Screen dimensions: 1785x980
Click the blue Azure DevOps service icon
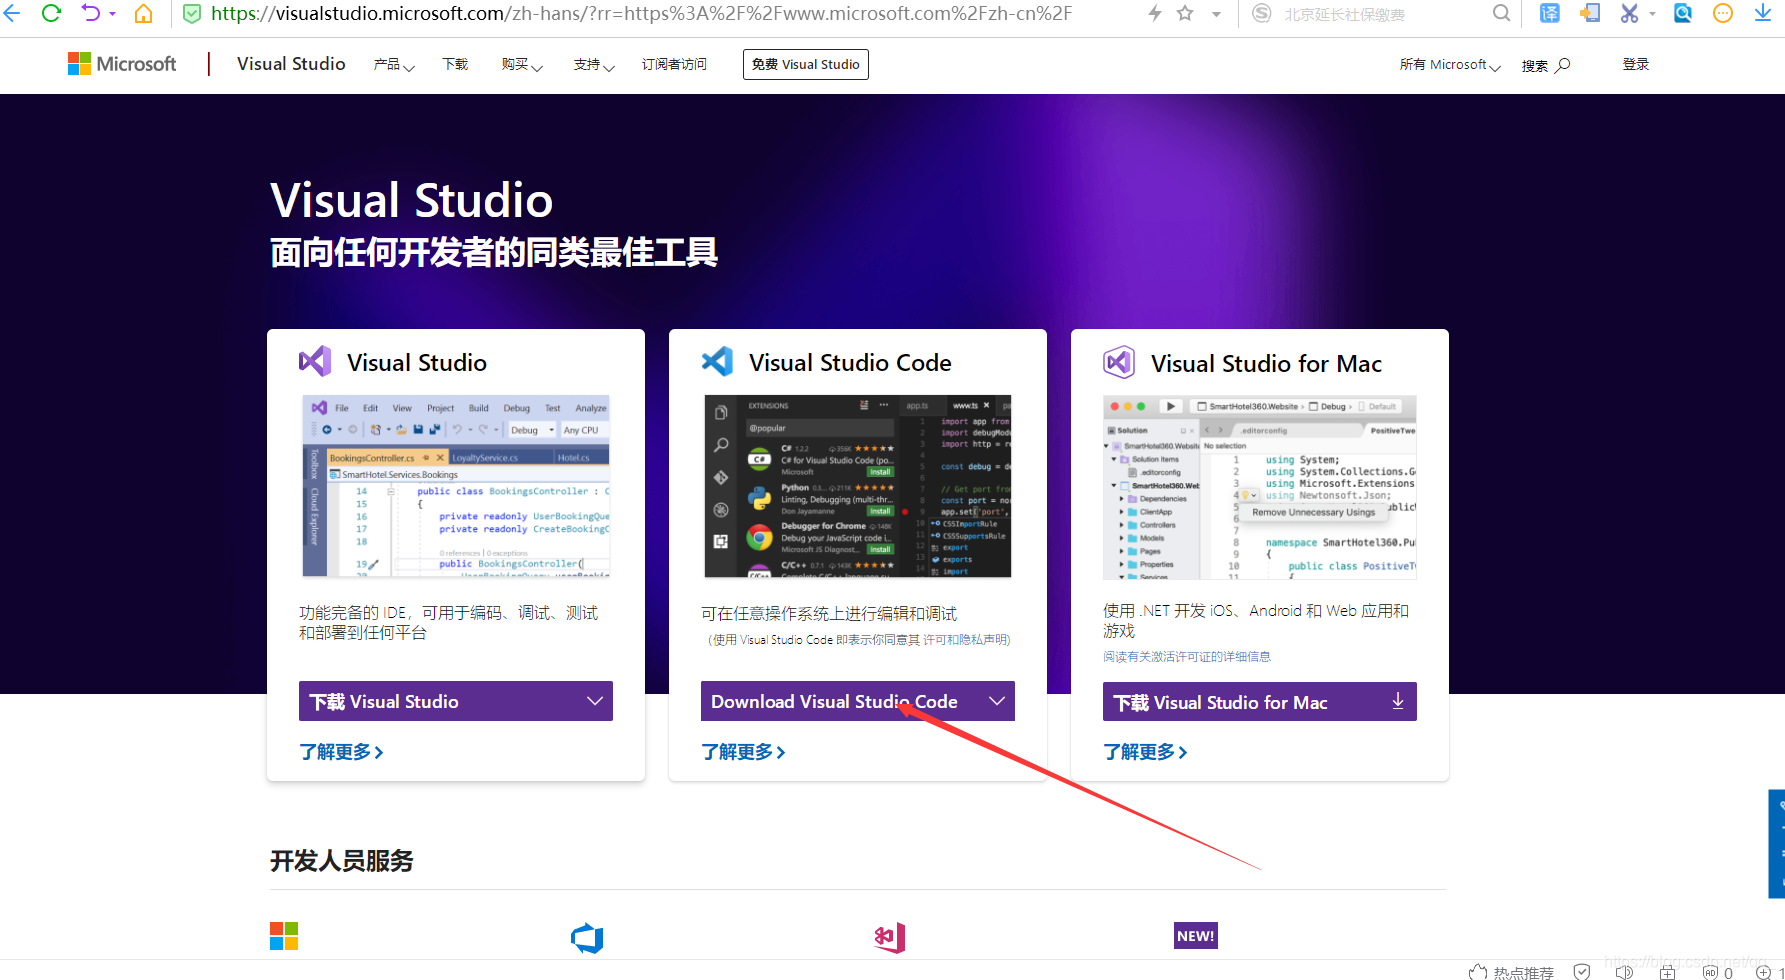point(587,938)
